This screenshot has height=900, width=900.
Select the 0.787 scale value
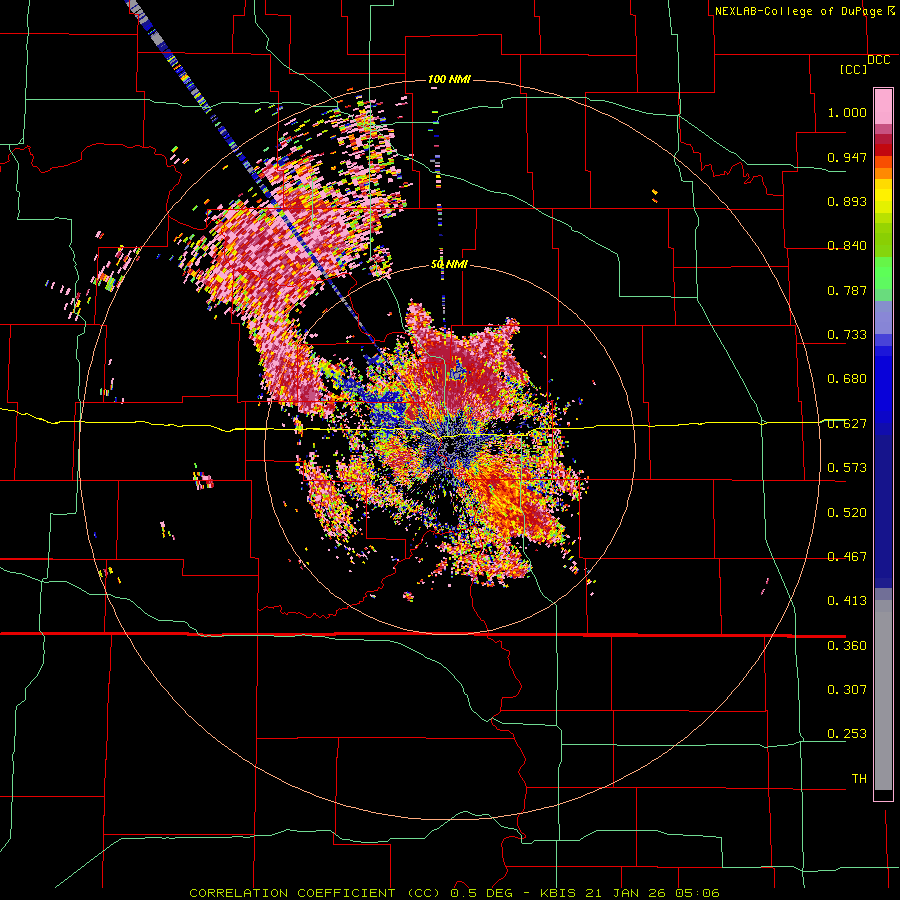click(847, 290)
